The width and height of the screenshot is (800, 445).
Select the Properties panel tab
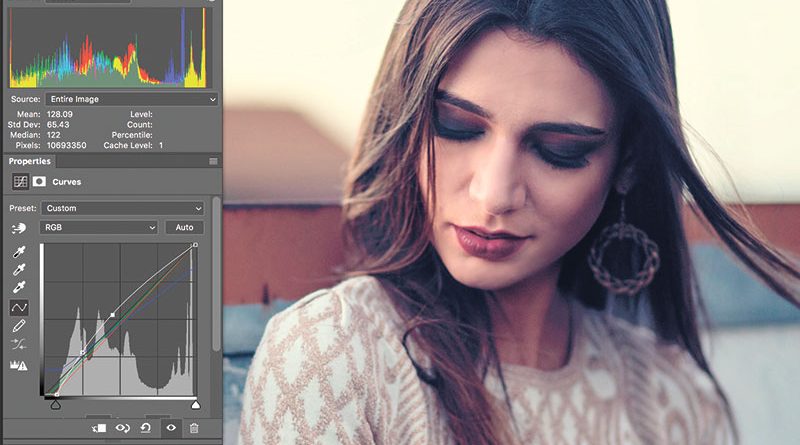point(30,161)
